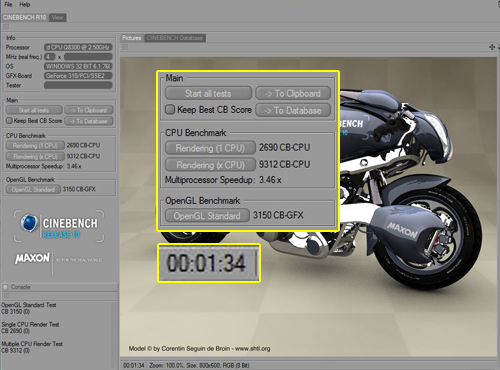Click the Zoom: 100.0% status entry

coord(166,365)
